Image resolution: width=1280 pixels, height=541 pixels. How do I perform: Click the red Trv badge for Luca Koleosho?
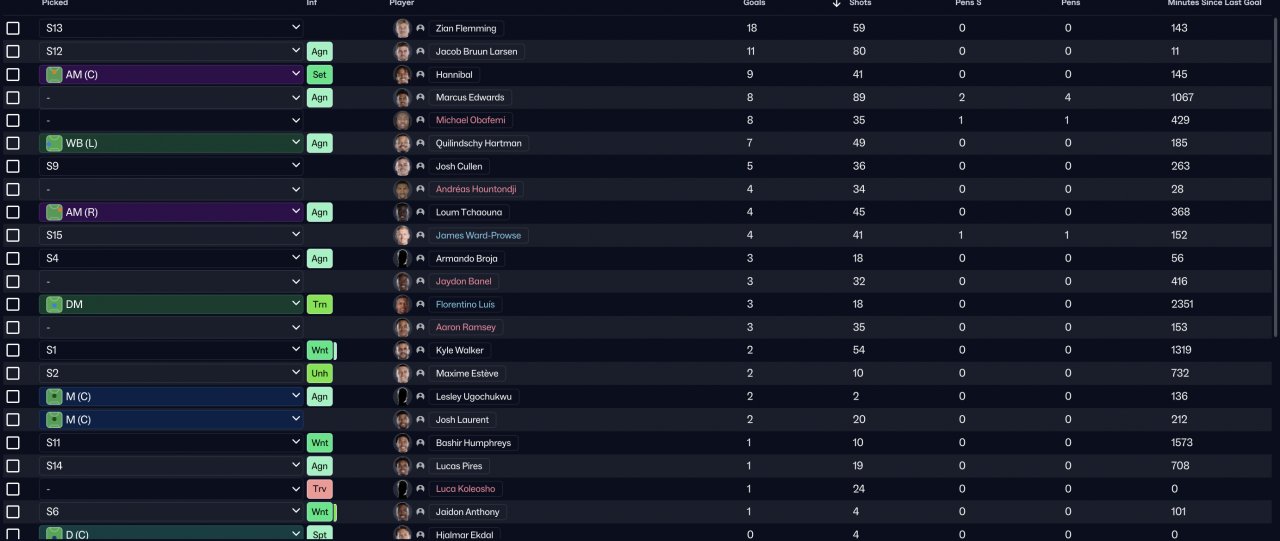pyautogui.click(x=319, y=489)
